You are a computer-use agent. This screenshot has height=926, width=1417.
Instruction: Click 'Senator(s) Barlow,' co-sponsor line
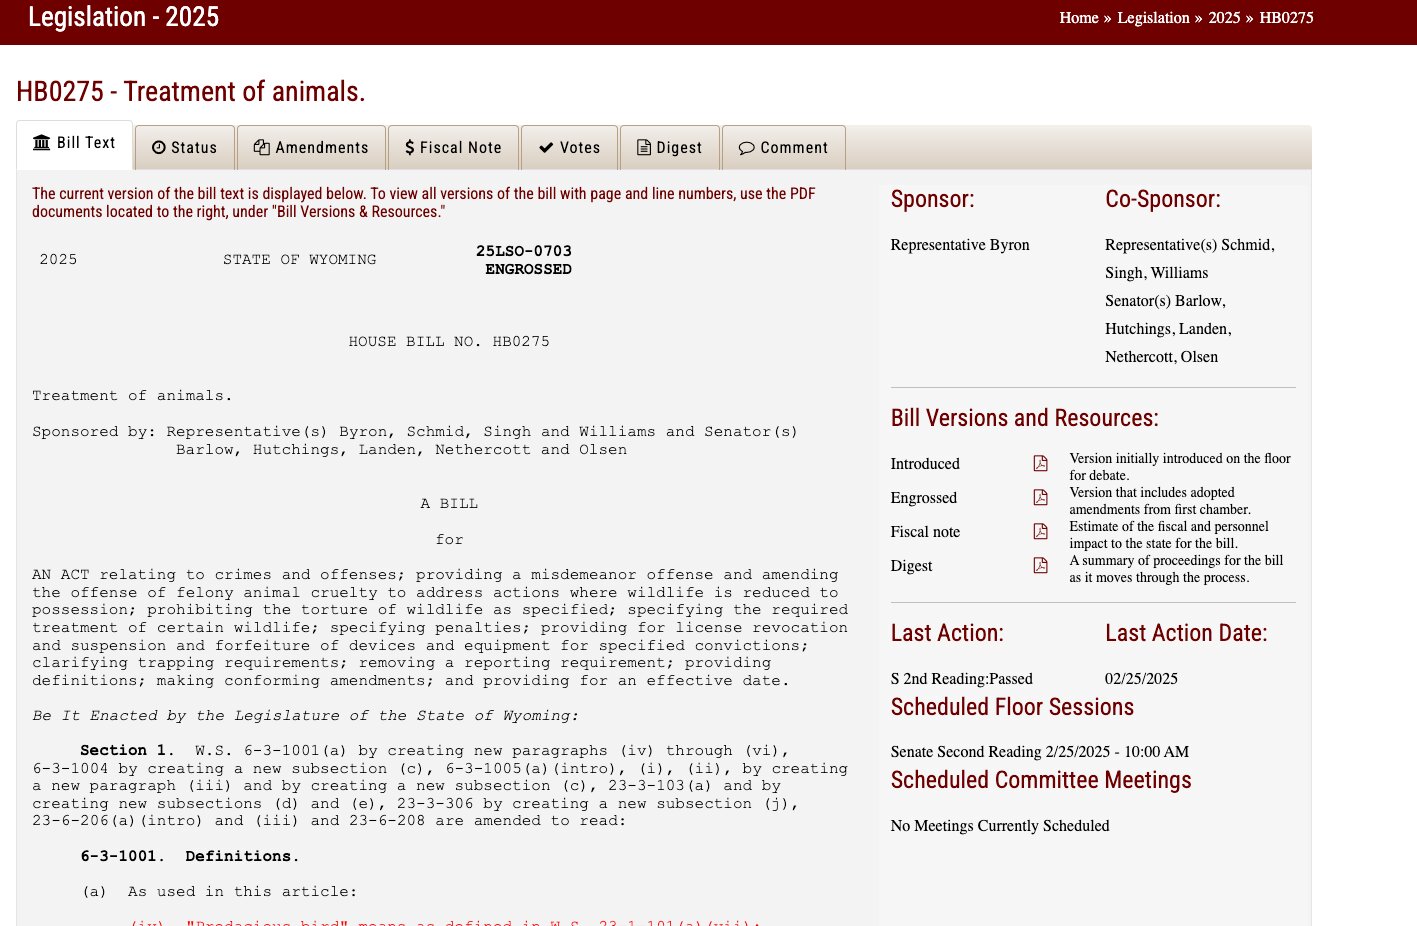pyautogui.click(x=1165, y=301)
